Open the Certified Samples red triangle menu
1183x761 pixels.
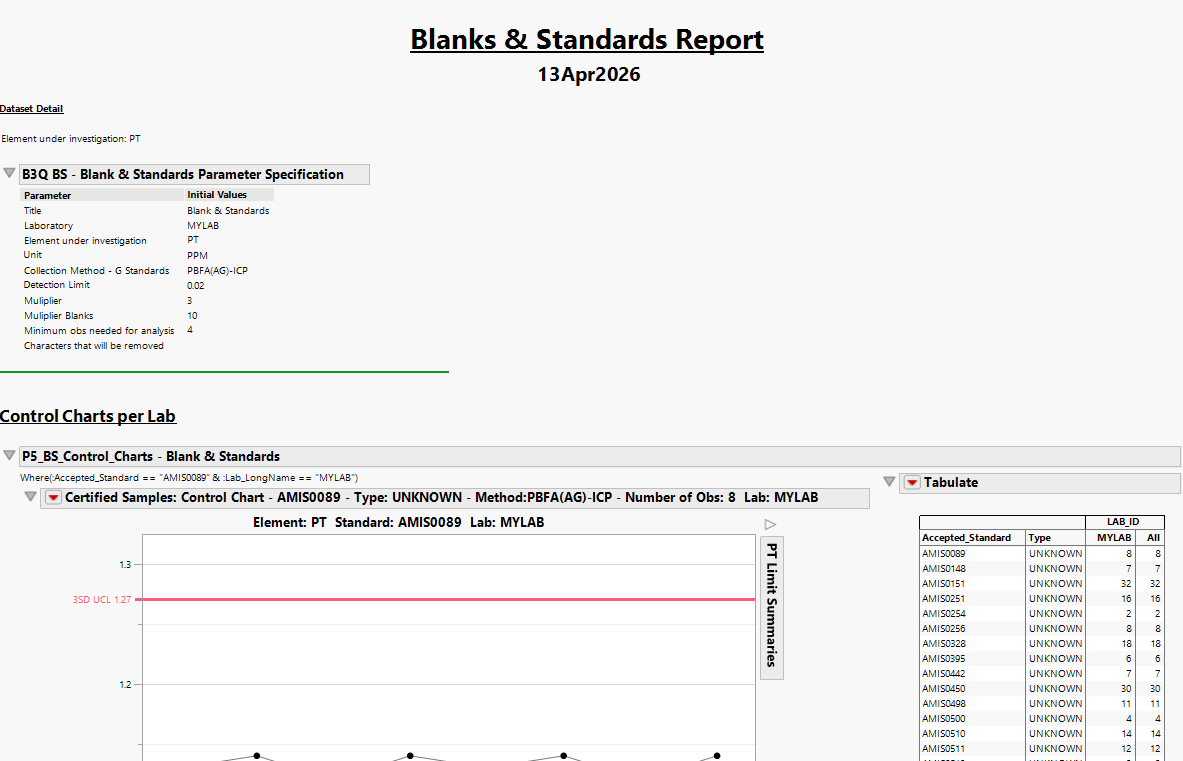pyautogui.click(x=52, y=498)
